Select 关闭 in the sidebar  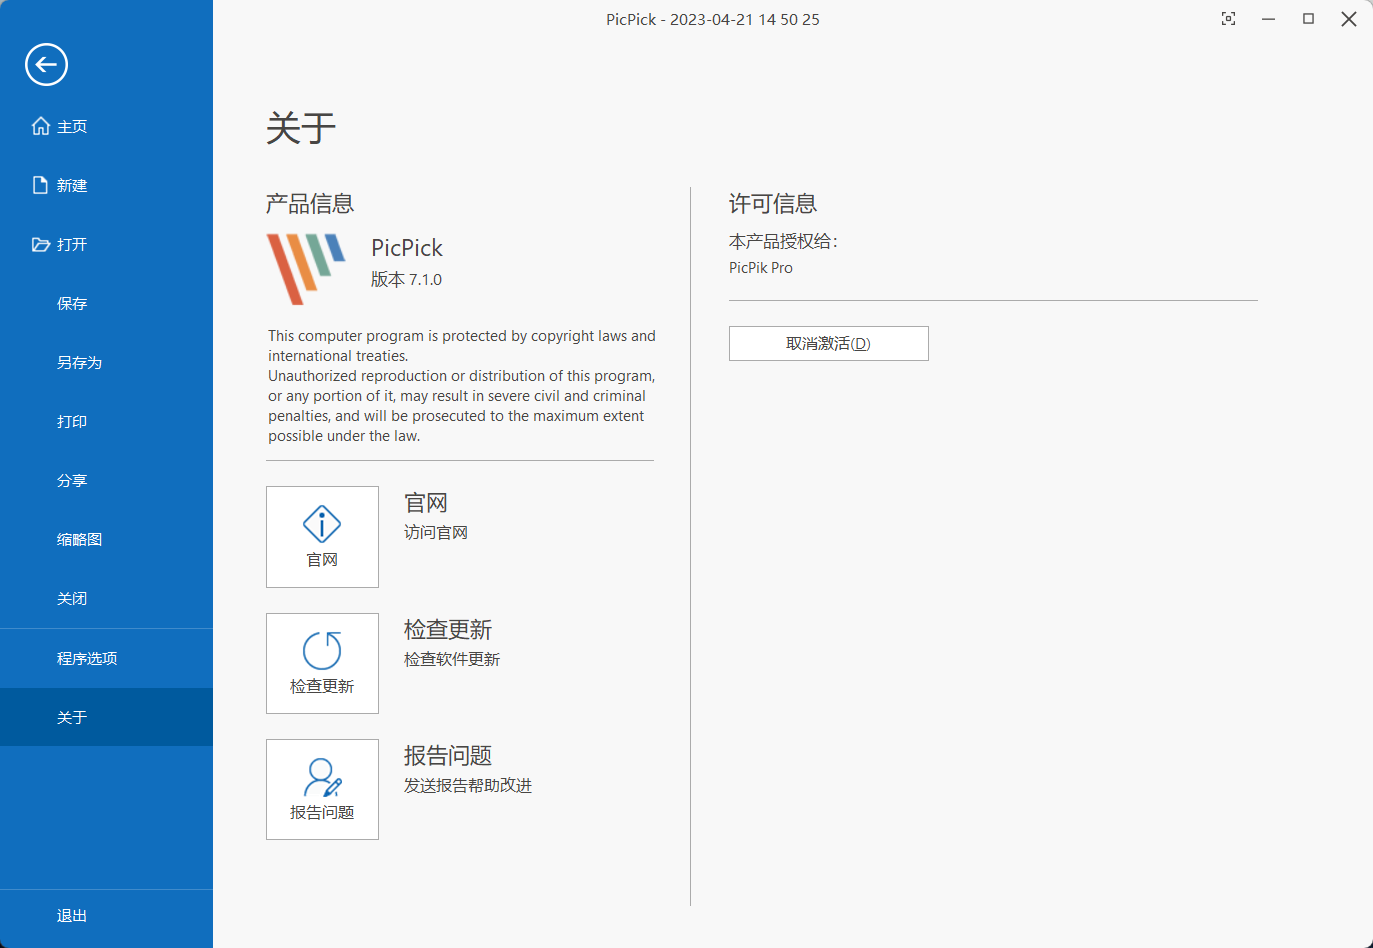click(x=106, y=598)
